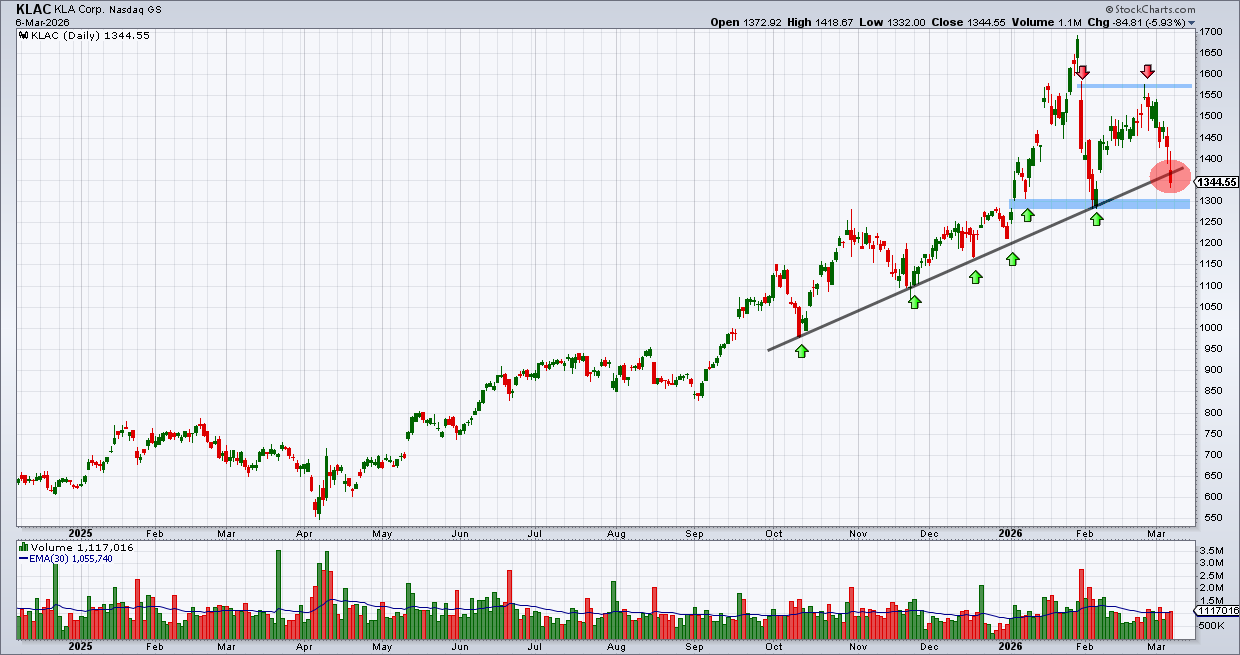Click the 1200 price axis label
The width and height of the screenshot is (1240, 655).
tap(1211, 243)
